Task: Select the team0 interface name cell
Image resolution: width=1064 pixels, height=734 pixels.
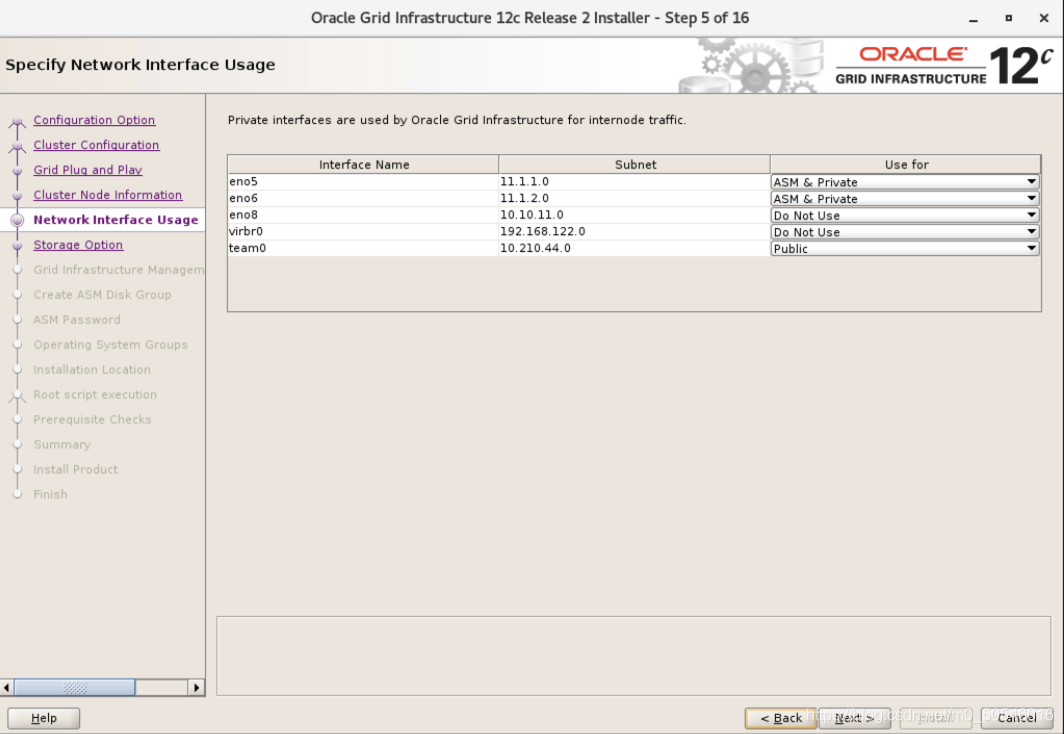Action: [x=363, y=248]
